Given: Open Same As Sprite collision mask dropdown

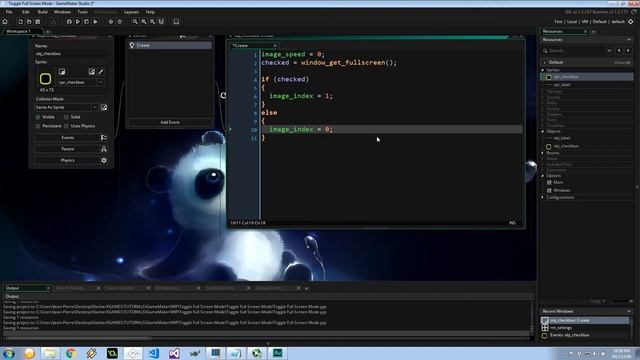Looking at the screenshot, I should point(94,107).
